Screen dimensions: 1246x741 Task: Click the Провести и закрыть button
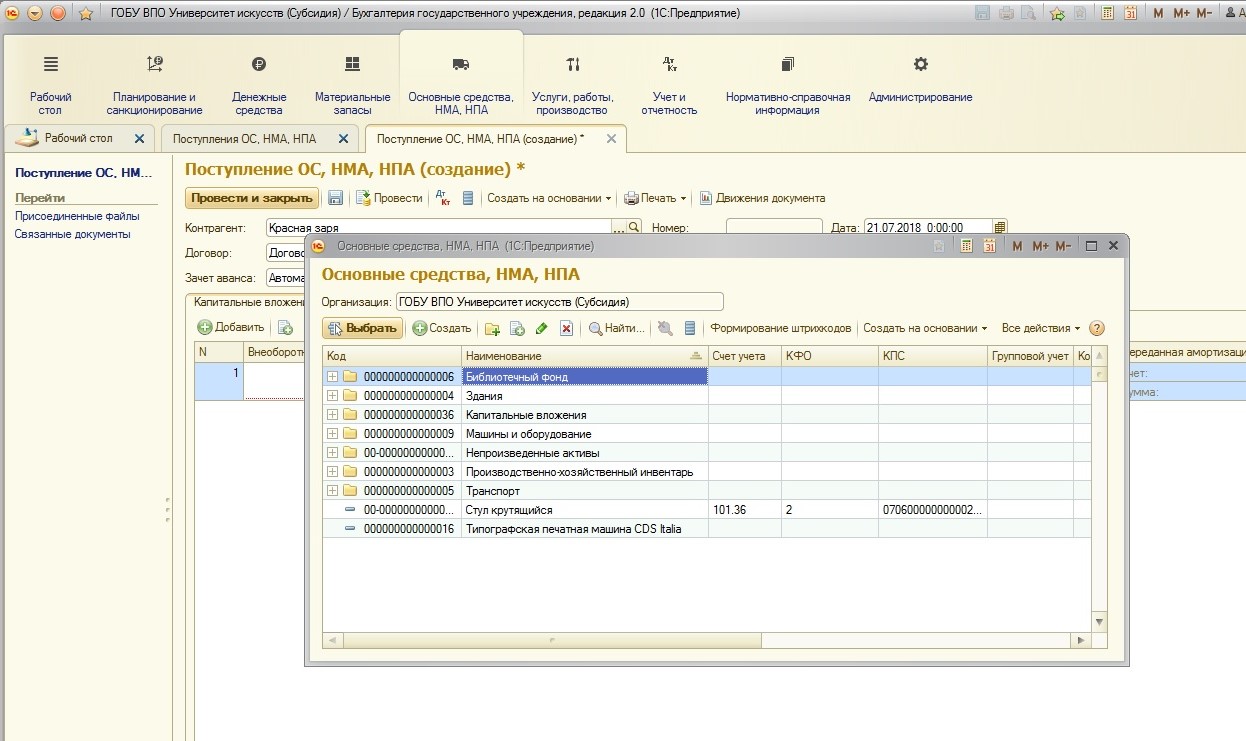[252, 198]
